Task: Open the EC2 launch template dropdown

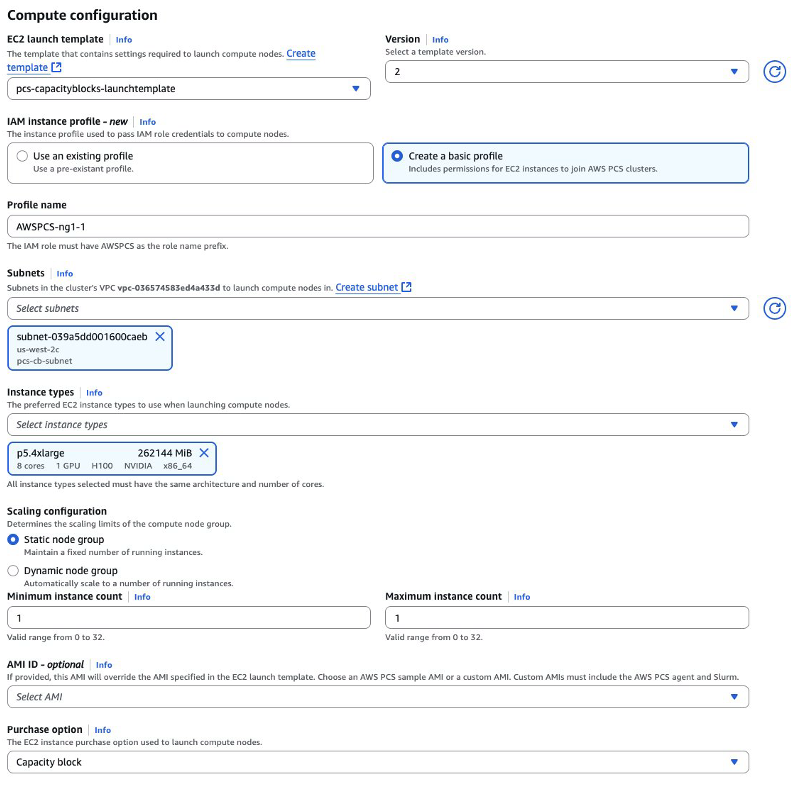Action: tap(188, 89)
